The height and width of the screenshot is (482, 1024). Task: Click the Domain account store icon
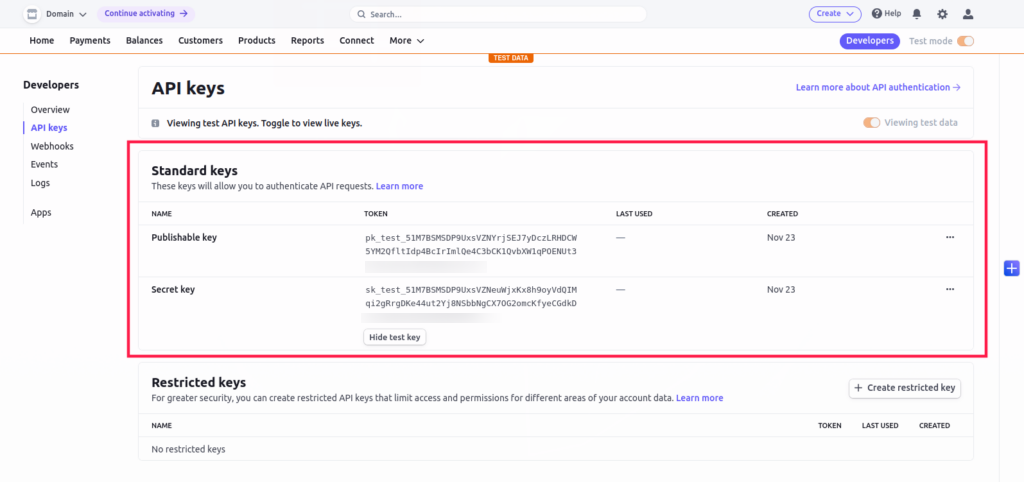(32, 14)
